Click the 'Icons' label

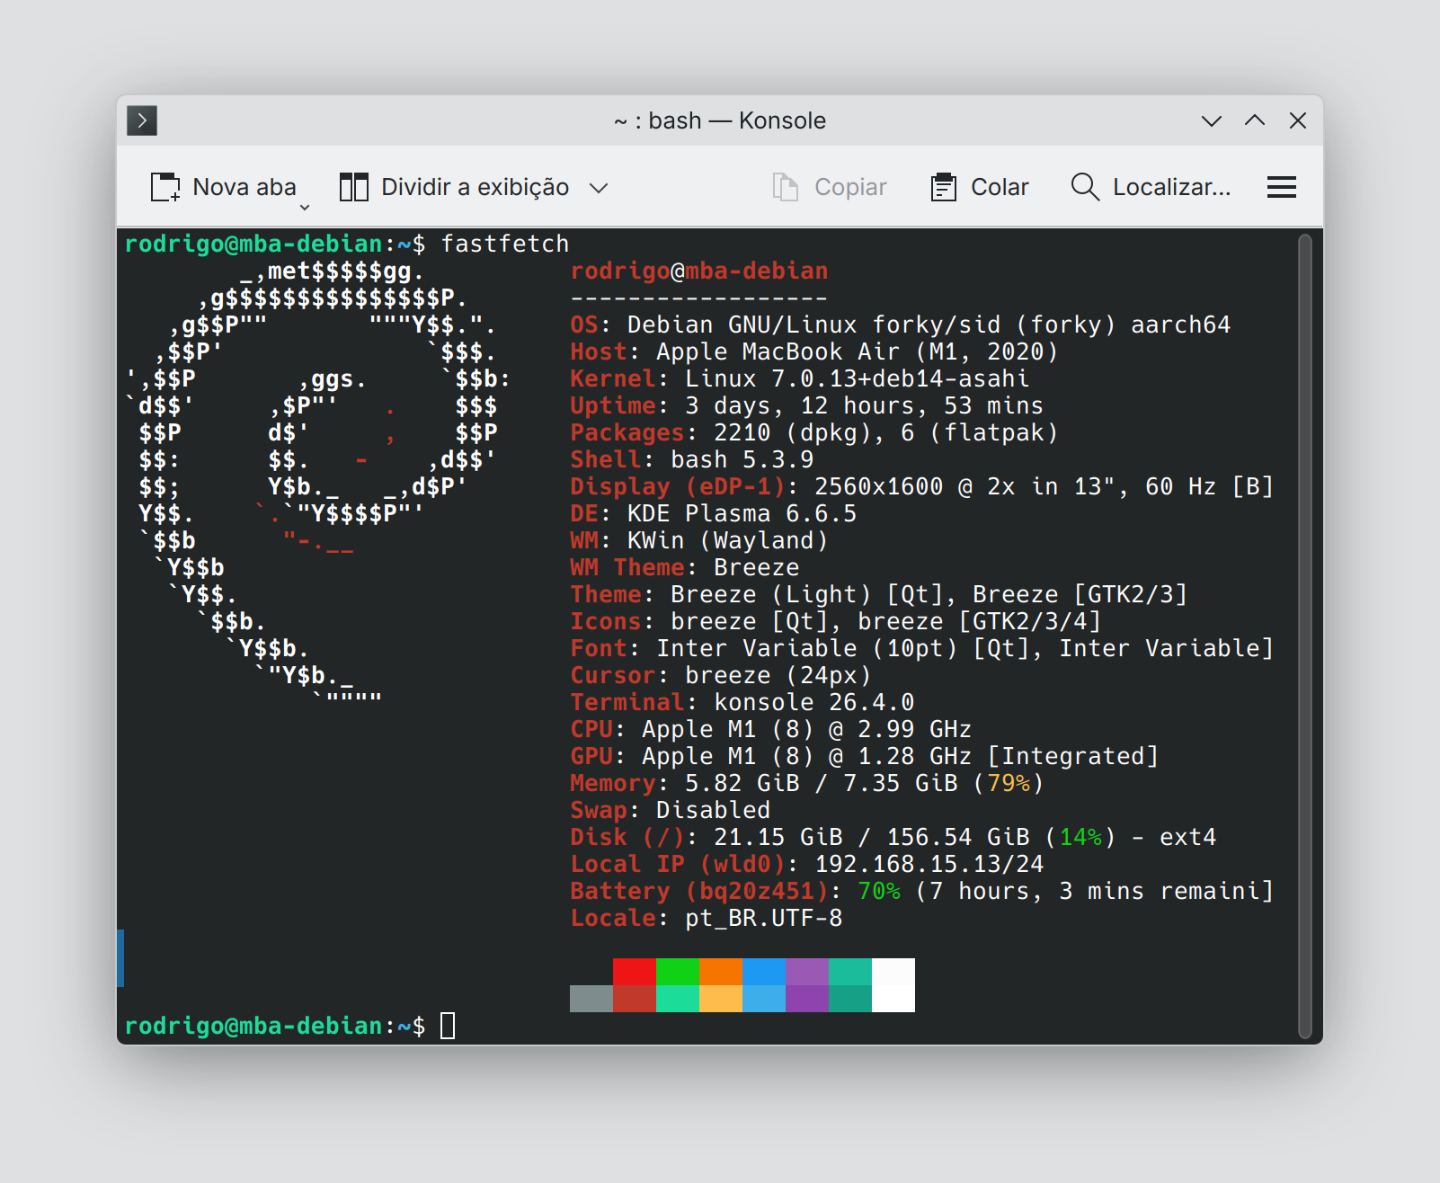(x=606, y=622)
